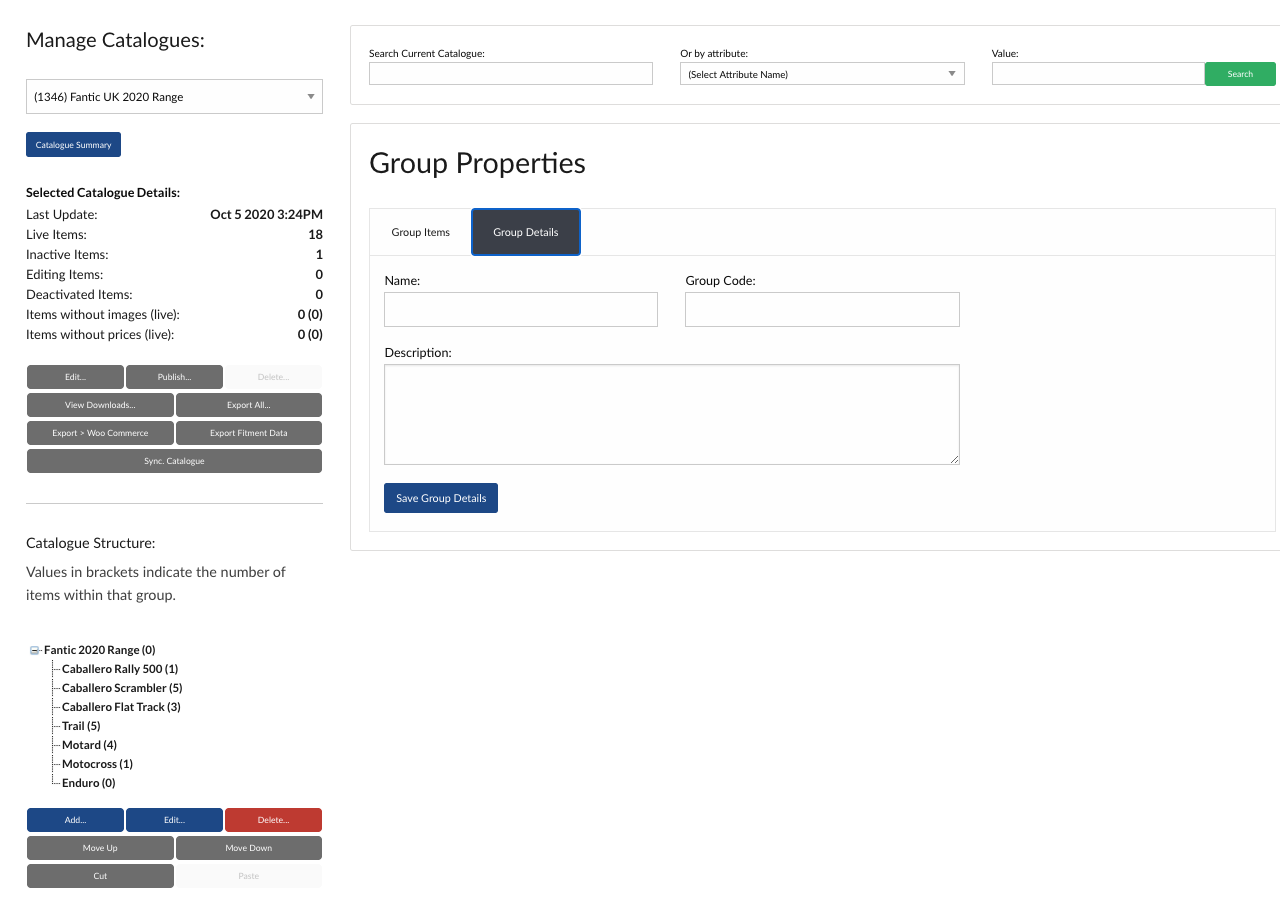Click the Export > Woo Commerce button

(x=100, y=433)
